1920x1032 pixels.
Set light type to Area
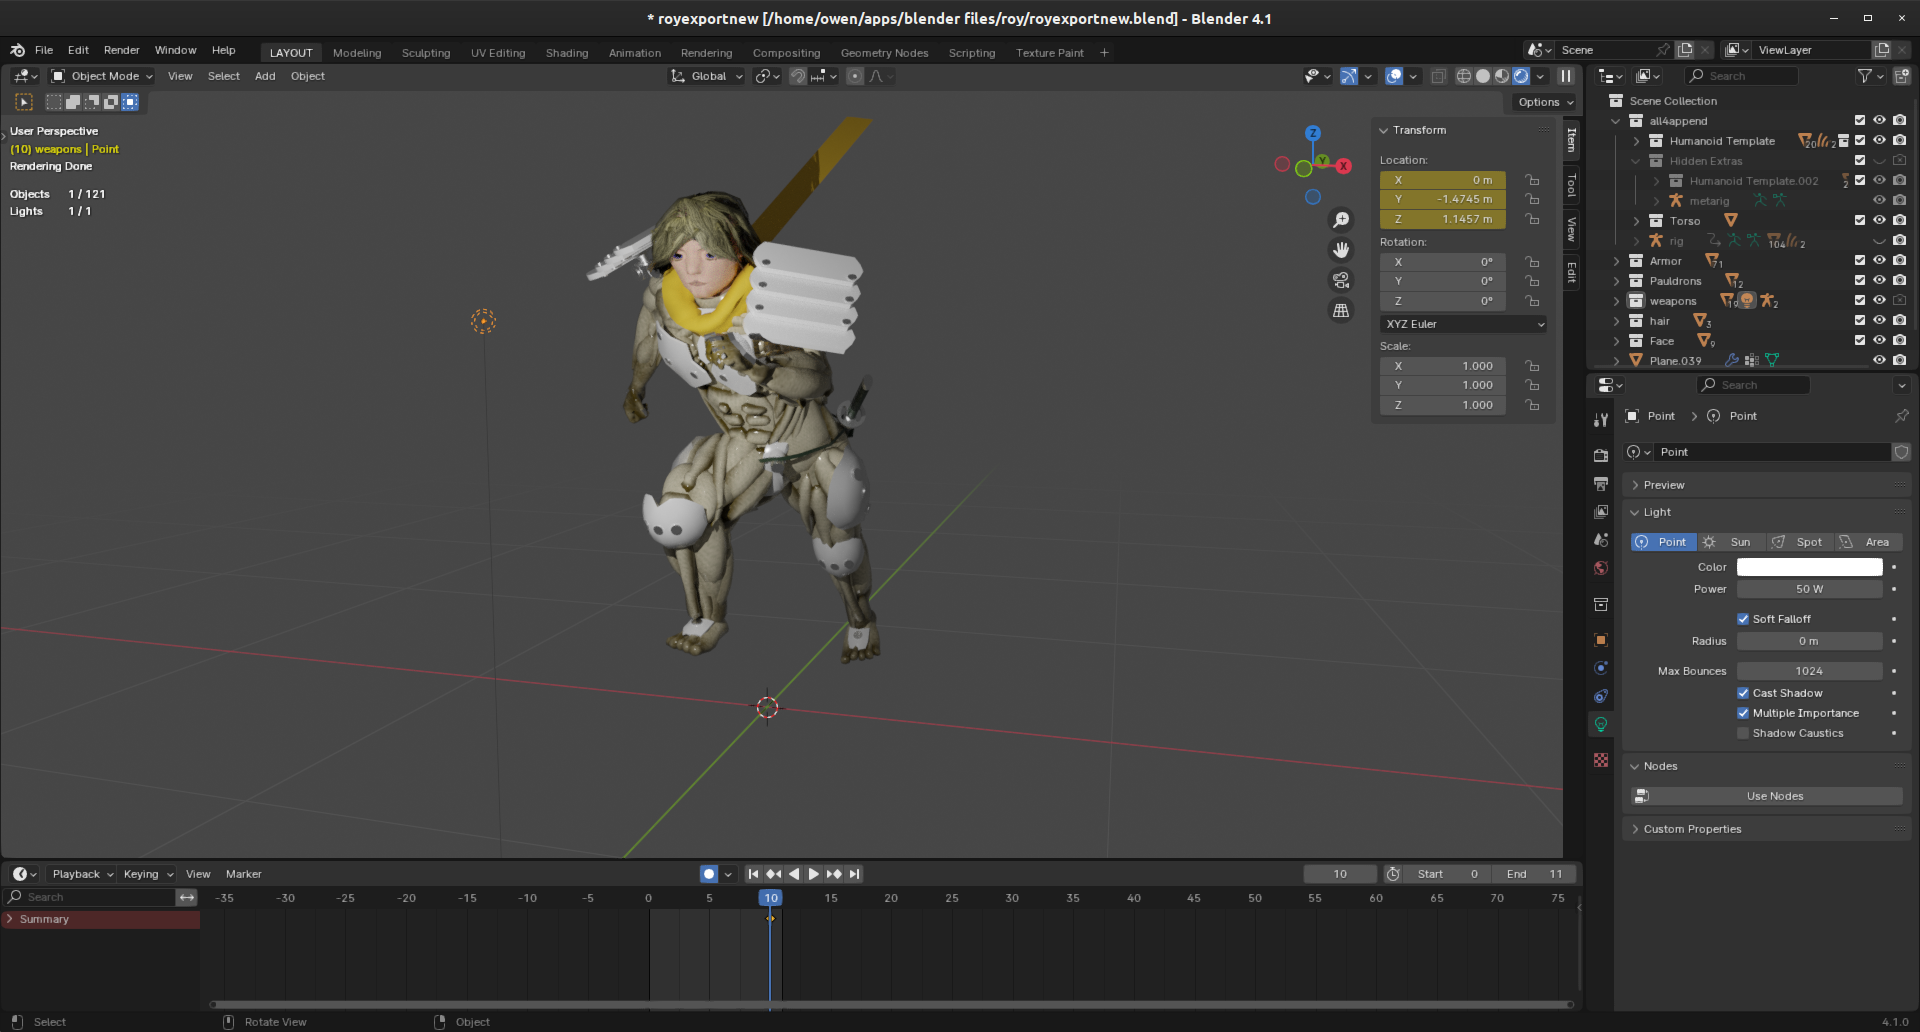(x=1868, y=542)
